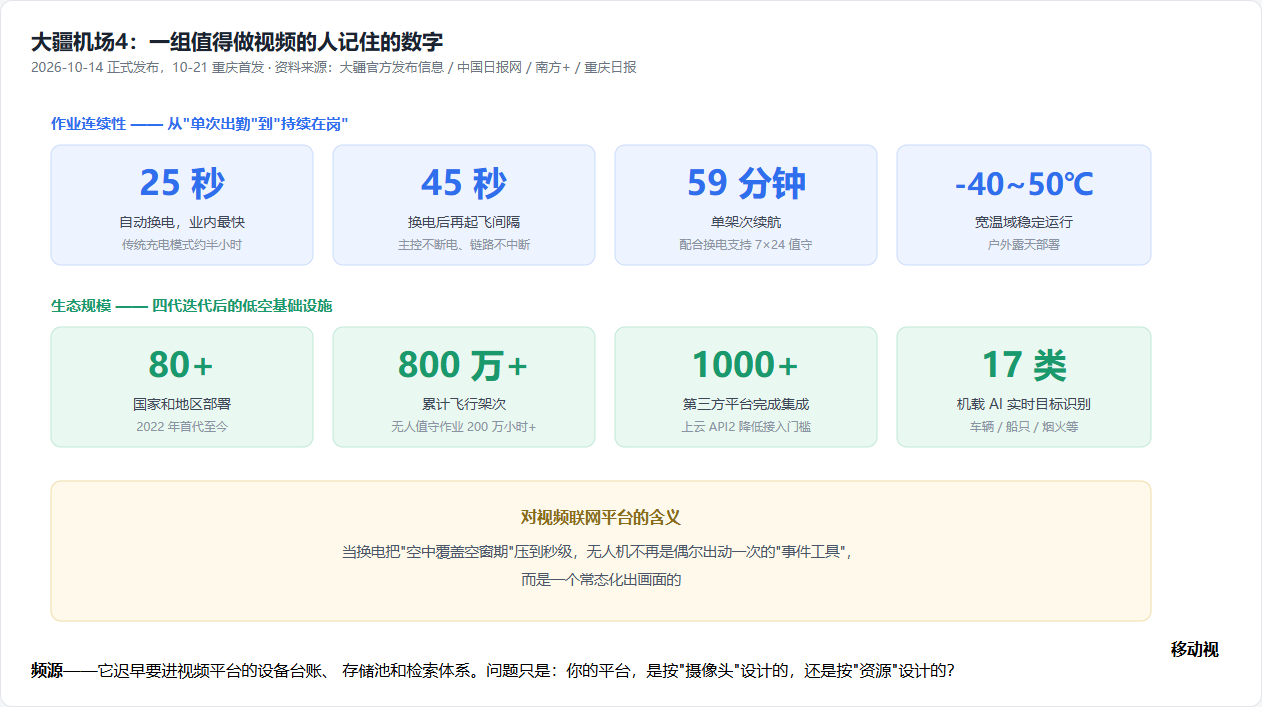Select the "17 类" figure
This screenshot has width=1262, height=707.
[1024, 365]
